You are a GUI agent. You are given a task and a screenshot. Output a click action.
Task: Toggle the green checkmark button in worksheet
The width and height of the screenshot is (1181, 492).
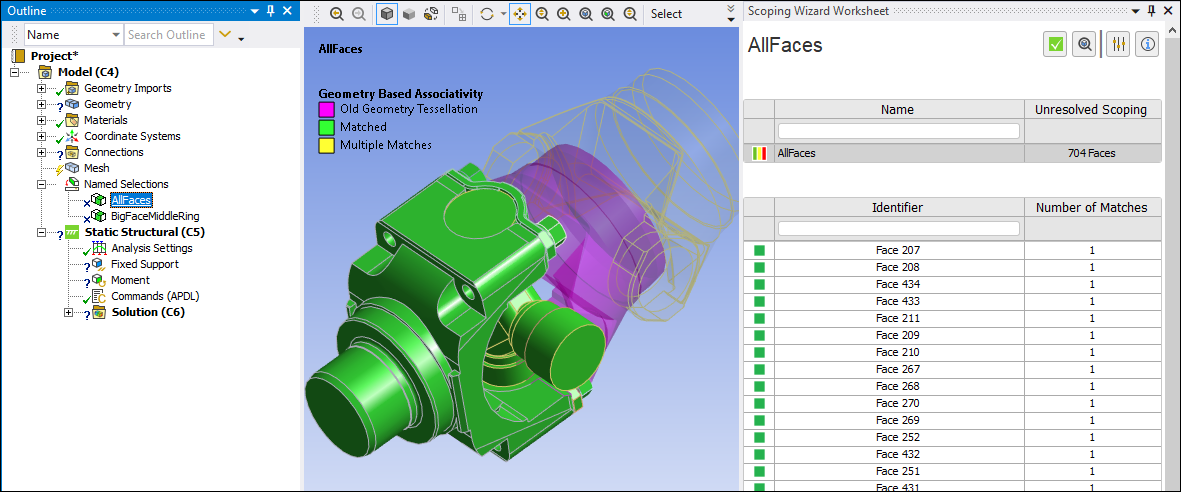click(1054, 44)
